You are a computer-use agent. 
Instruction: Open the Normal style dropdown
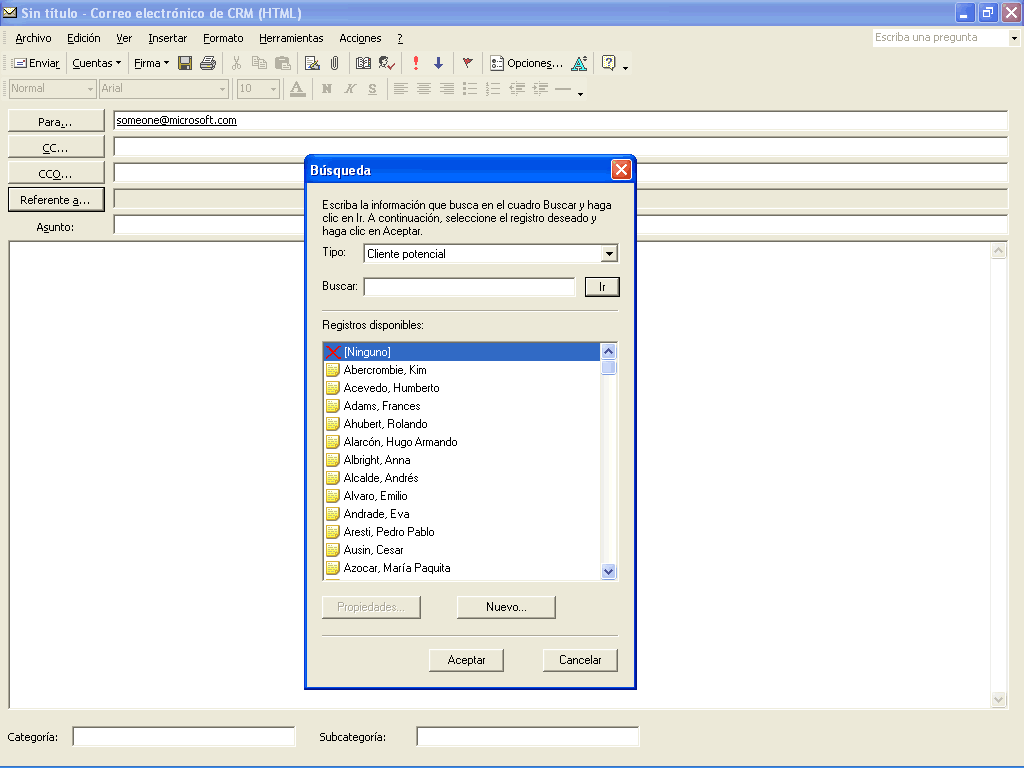pos(91,89)
